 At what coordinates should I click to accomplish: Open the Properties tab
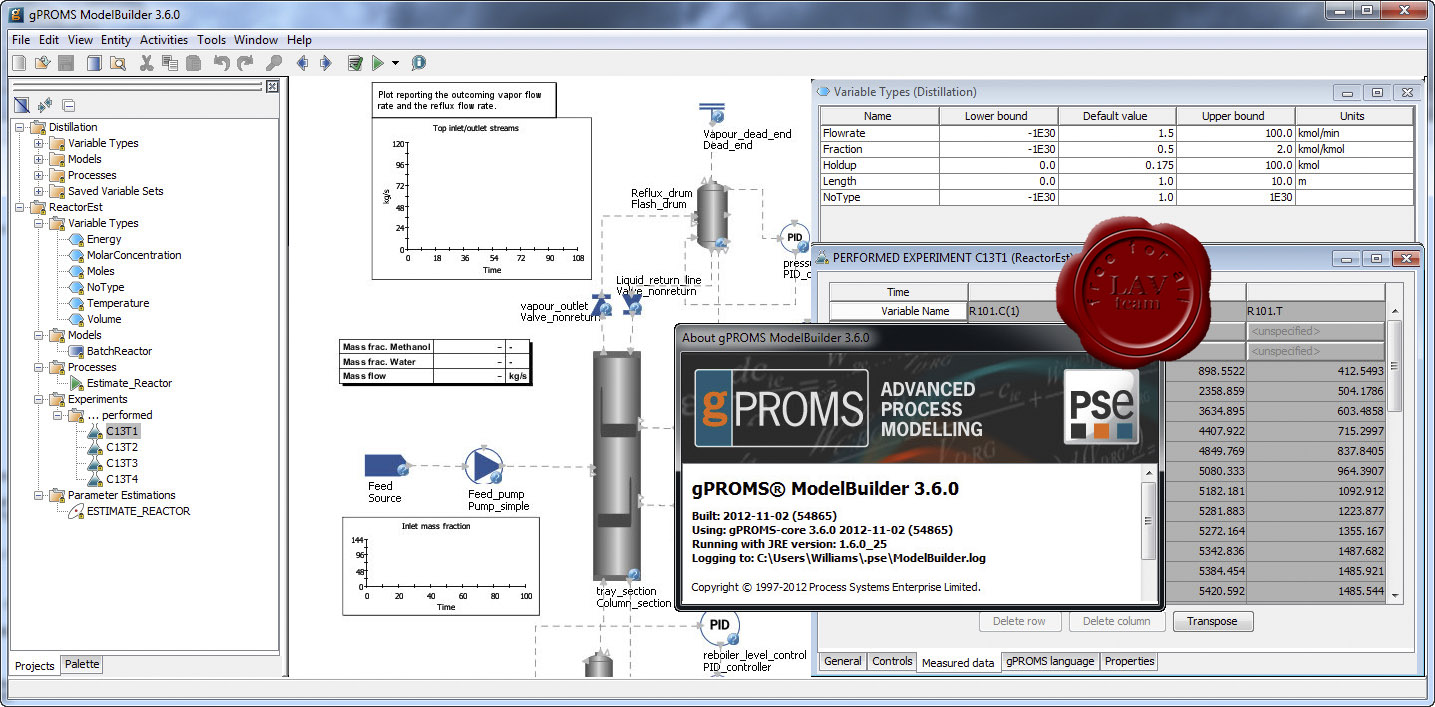click(1130, 661)
